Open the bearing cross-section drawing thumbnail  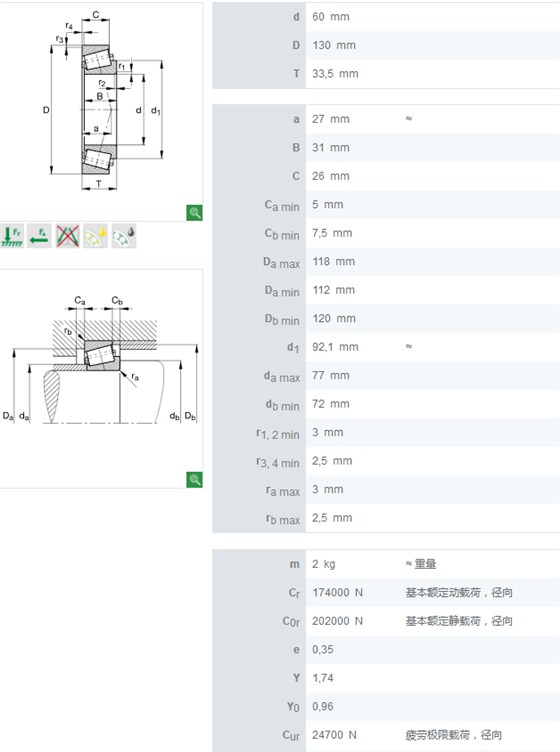pos(101,112)
